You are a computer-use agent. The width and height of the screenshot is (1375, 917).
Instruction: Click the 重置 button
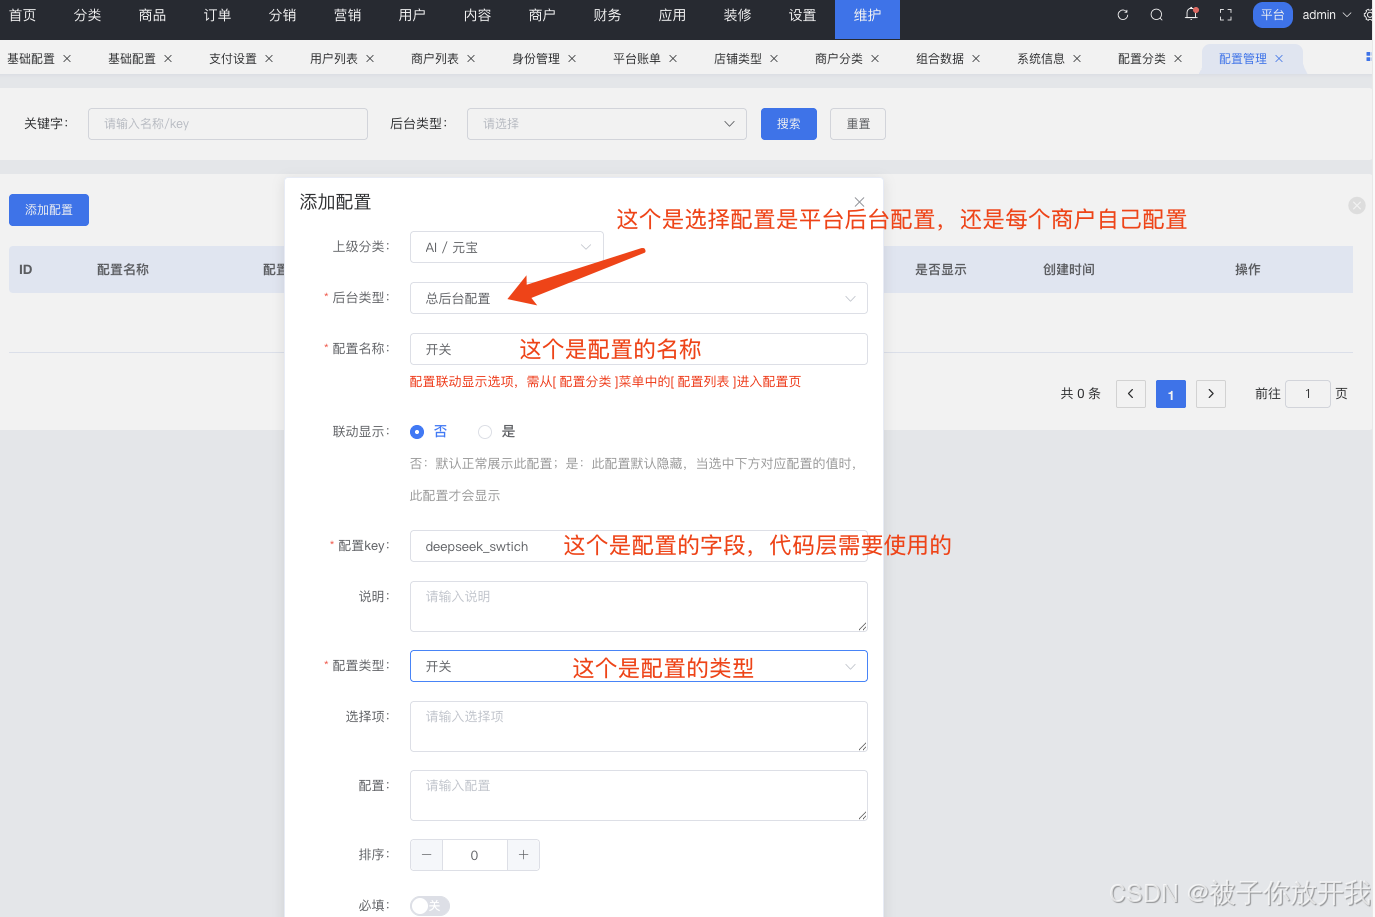(858, 124)
